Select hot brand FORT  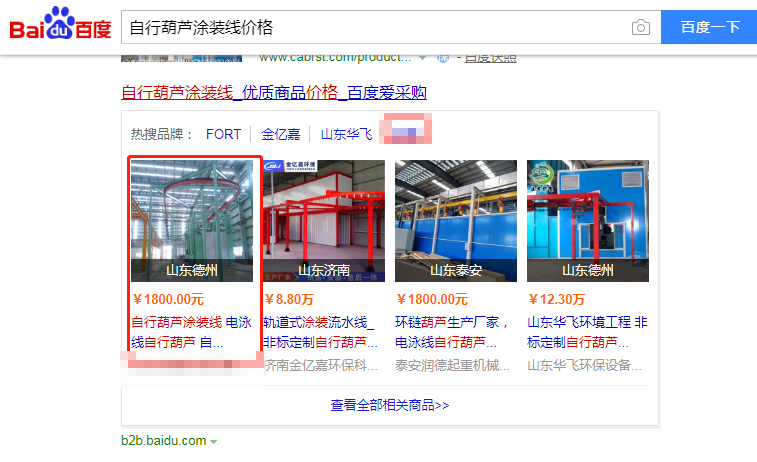223,134
